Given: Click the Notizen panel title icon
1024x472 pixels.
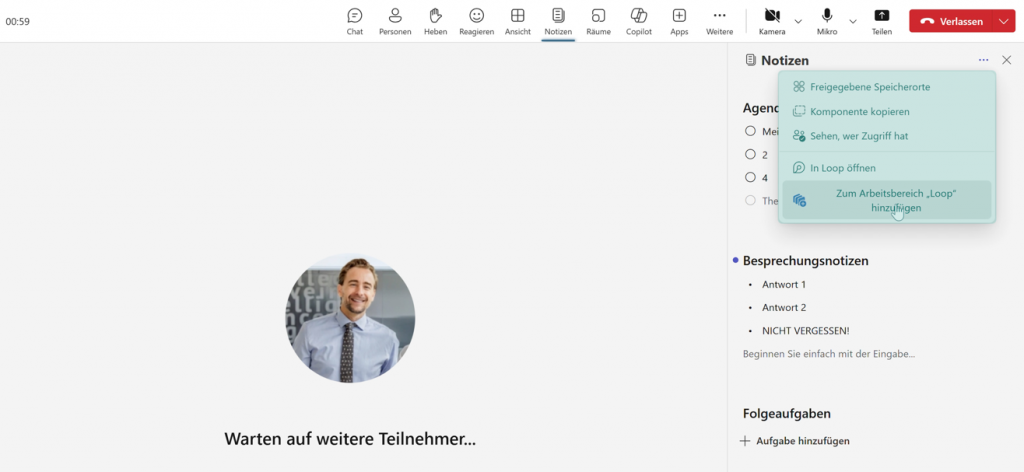Looking at the screenshot, I should point(750,60).
